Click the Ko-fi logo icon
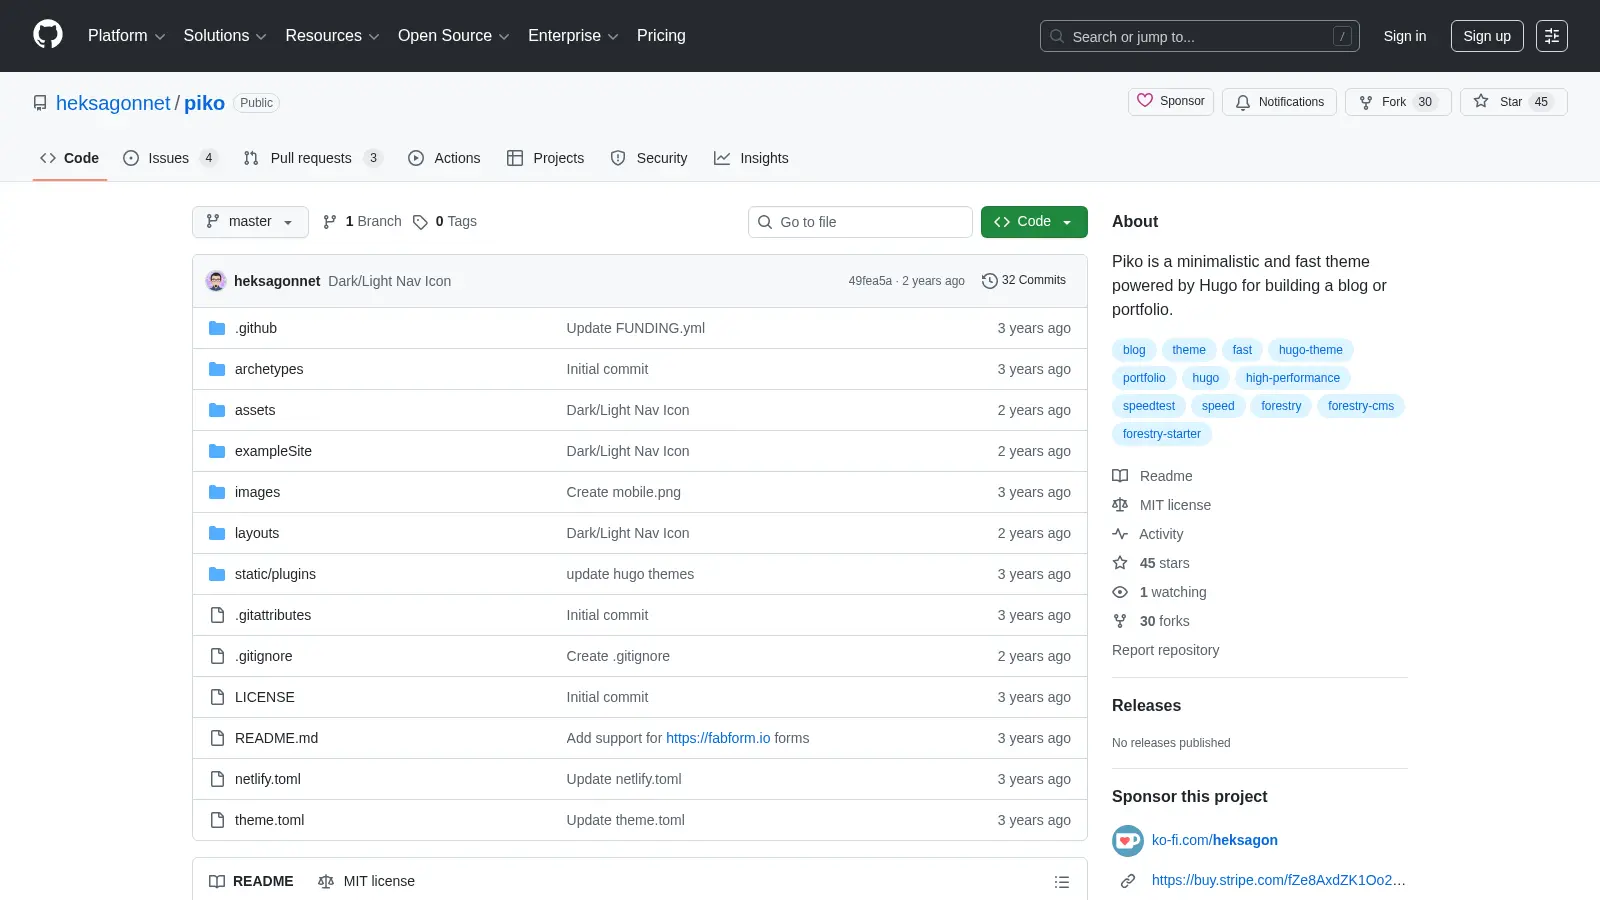1600x900 pixels. click(x=1128, y=841)
